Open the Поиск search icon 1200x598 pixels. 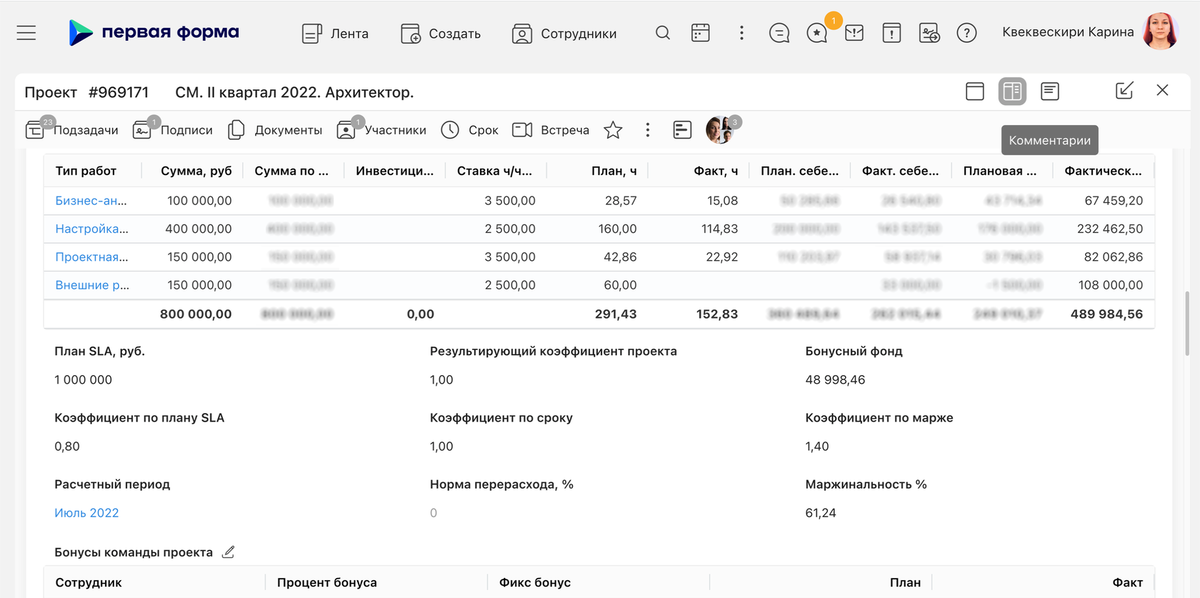(662, 32)
